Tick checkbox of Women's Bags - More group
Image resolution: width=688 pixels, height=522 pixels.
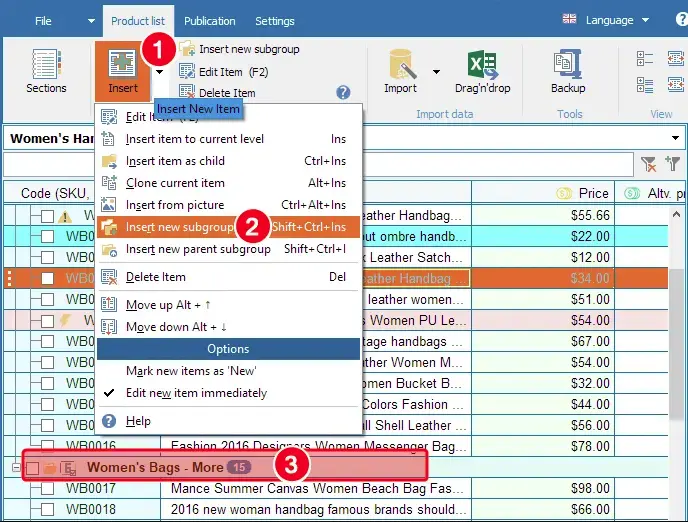click(32, 468)
